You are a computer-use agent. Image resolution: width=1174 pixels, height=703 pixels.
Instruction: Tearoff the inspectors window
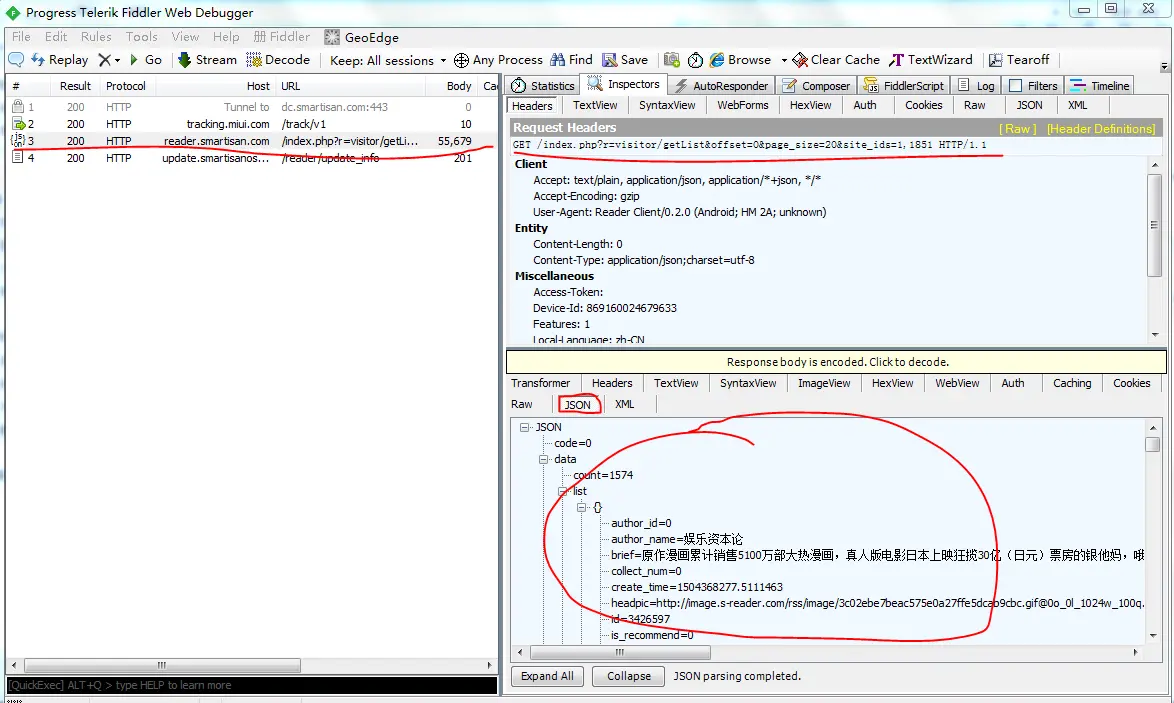[1019, 60]
